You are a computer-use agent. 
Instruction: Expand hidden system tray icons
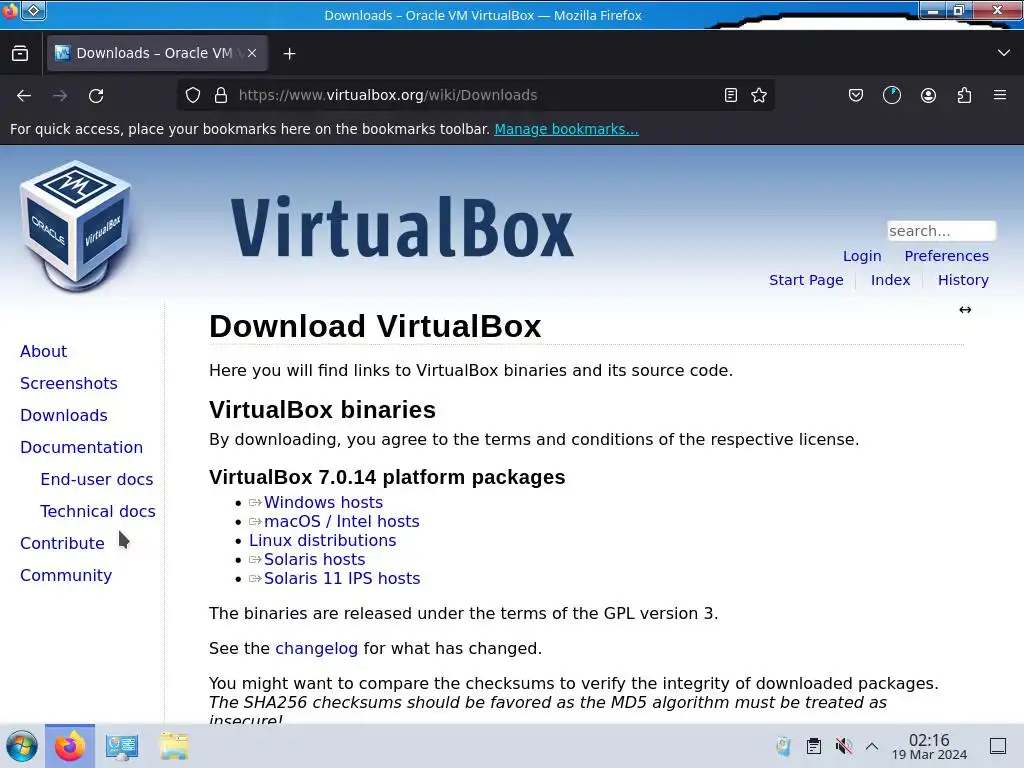point(872,746)
